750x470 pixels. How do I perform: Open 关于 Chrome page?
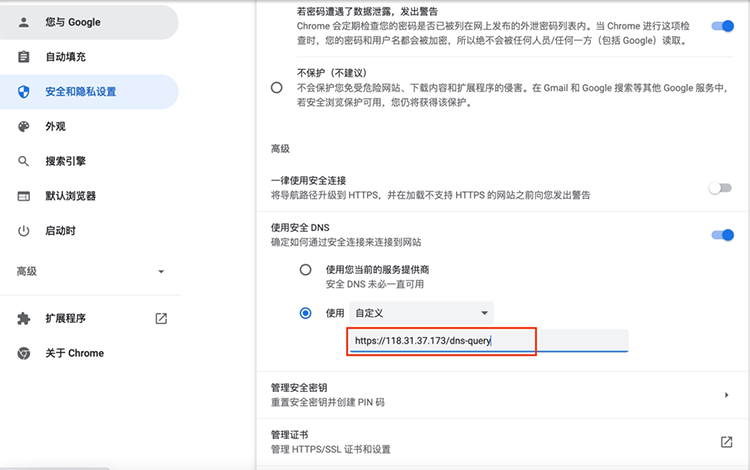coord(89,353)
